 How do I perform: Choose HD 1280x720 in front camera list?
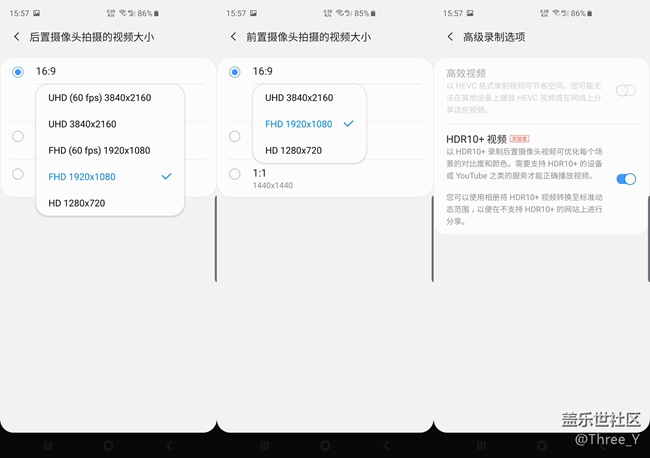309,150
